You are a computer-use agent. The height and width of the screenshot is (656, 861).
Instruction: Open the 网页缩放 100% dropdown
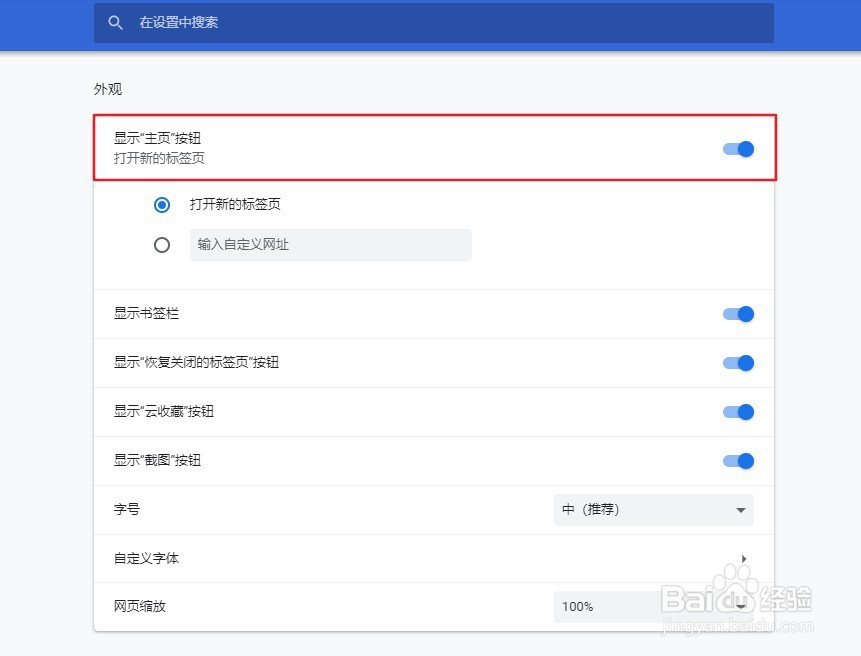[653, 607]
